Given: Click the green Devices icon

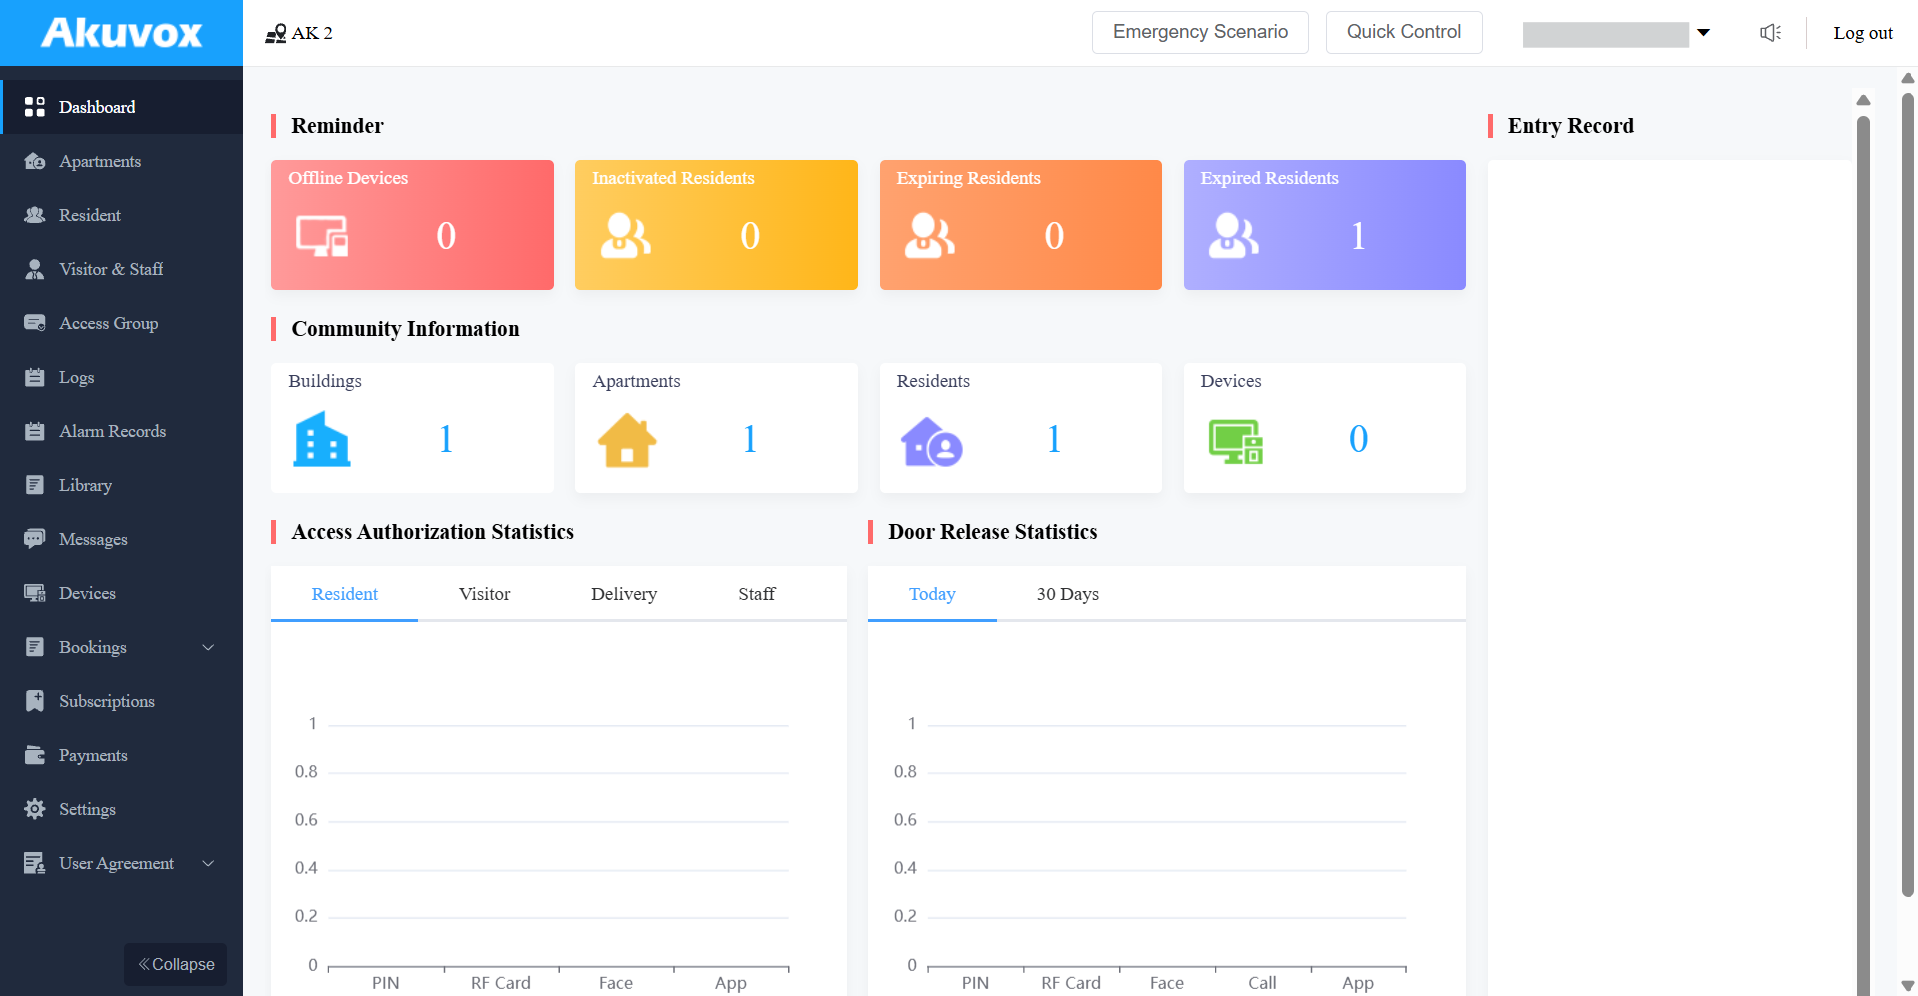Looking at the screenshot, I should point(1236,441).
